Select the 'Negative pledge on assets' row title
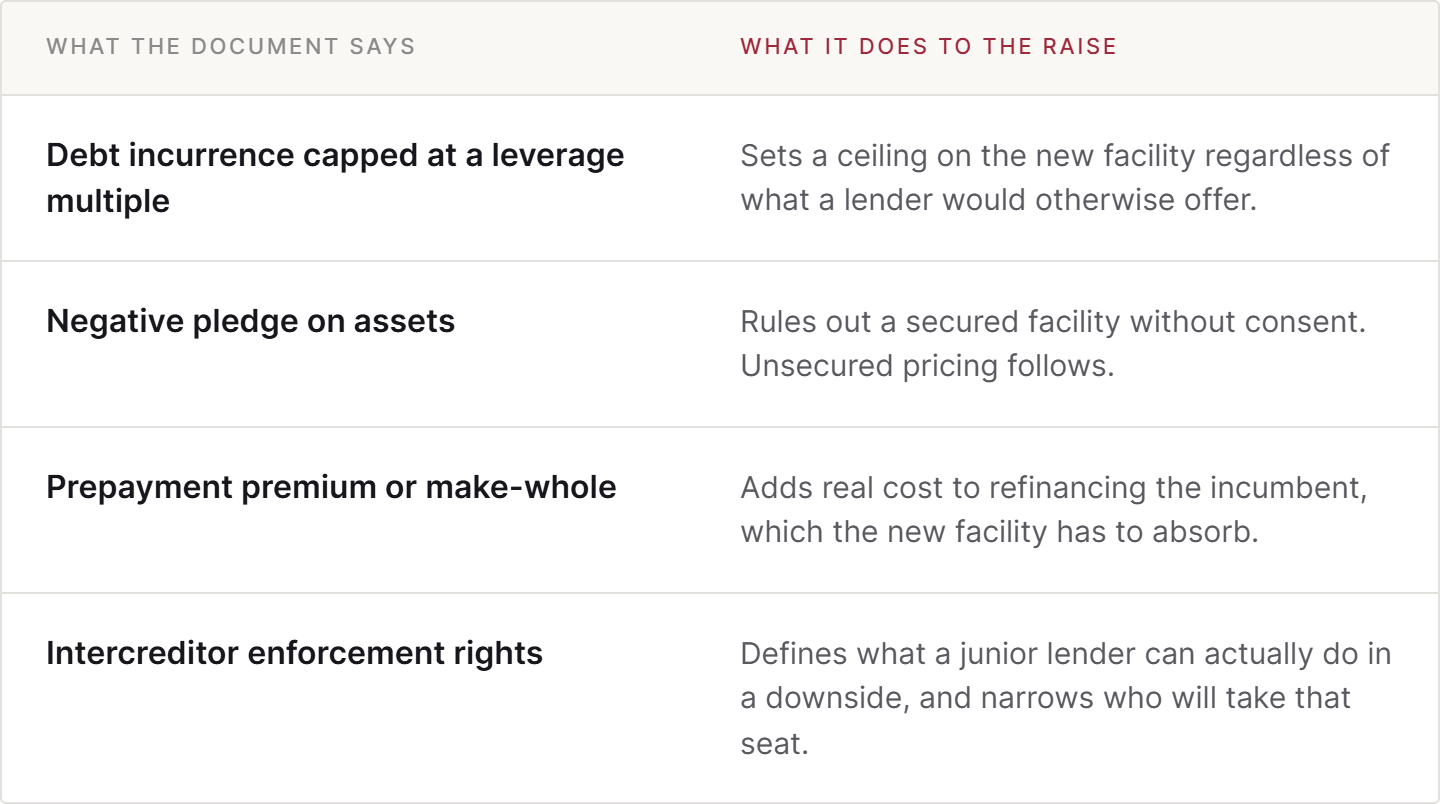 point(250,321)
